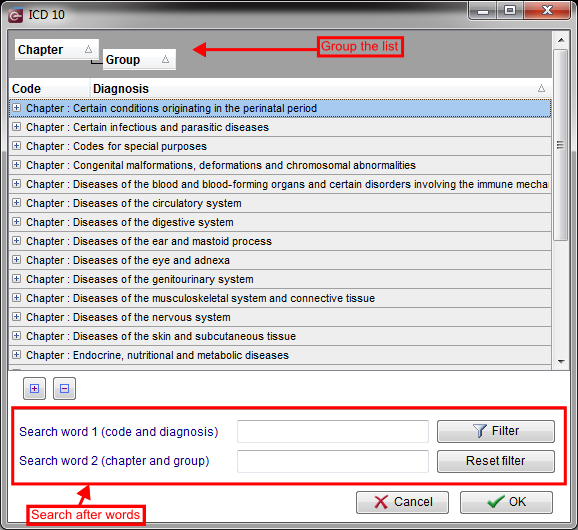578x530 pixels.
Task: Toggle sort arrow on Chapter grouping box
Action: 88,49
